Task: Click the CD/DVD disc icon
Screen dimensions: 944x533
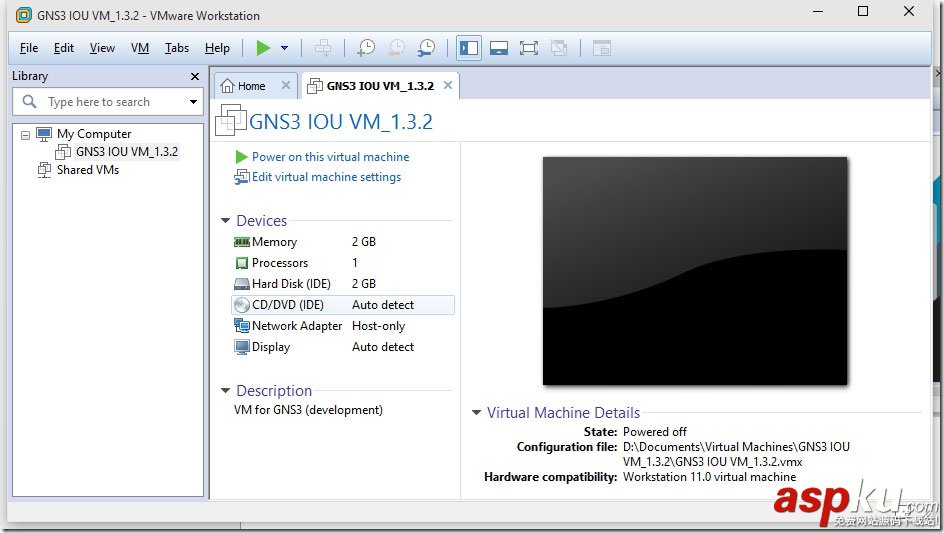Action: coord(241,305)
